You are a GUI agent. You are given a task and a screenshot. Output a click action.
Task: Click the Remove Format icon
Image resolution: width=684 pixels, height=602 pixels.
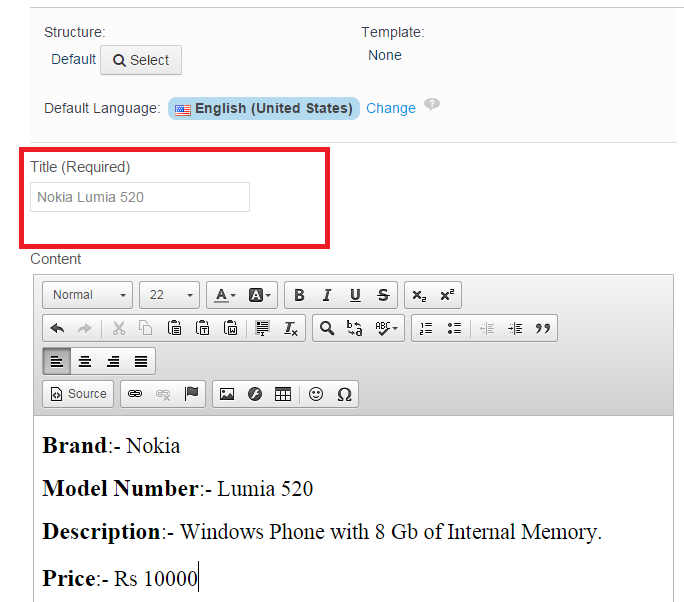click(x=291, y=328)
